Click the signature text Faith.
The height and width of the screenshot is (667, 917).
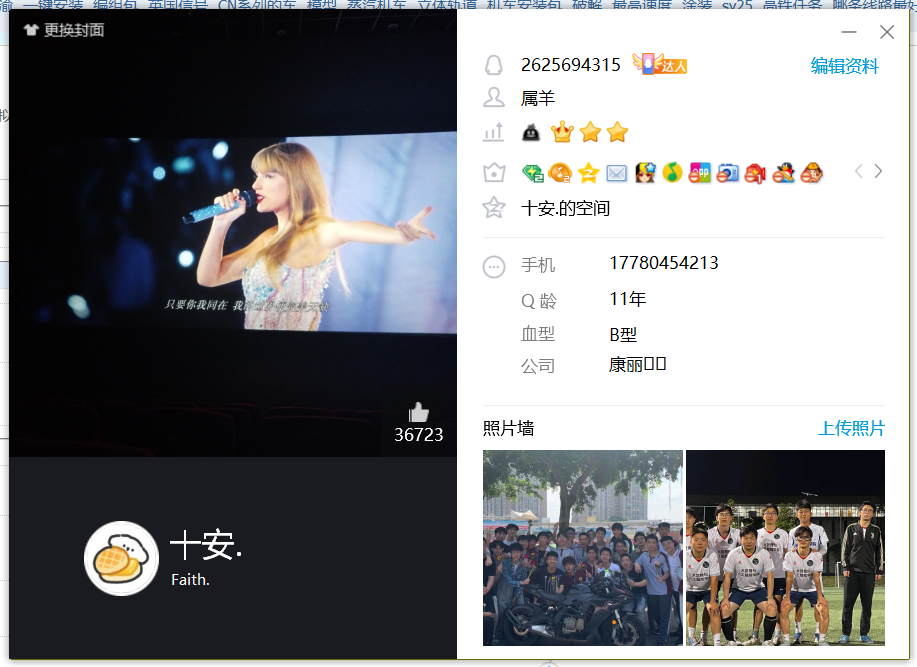[x=190, y=579]
